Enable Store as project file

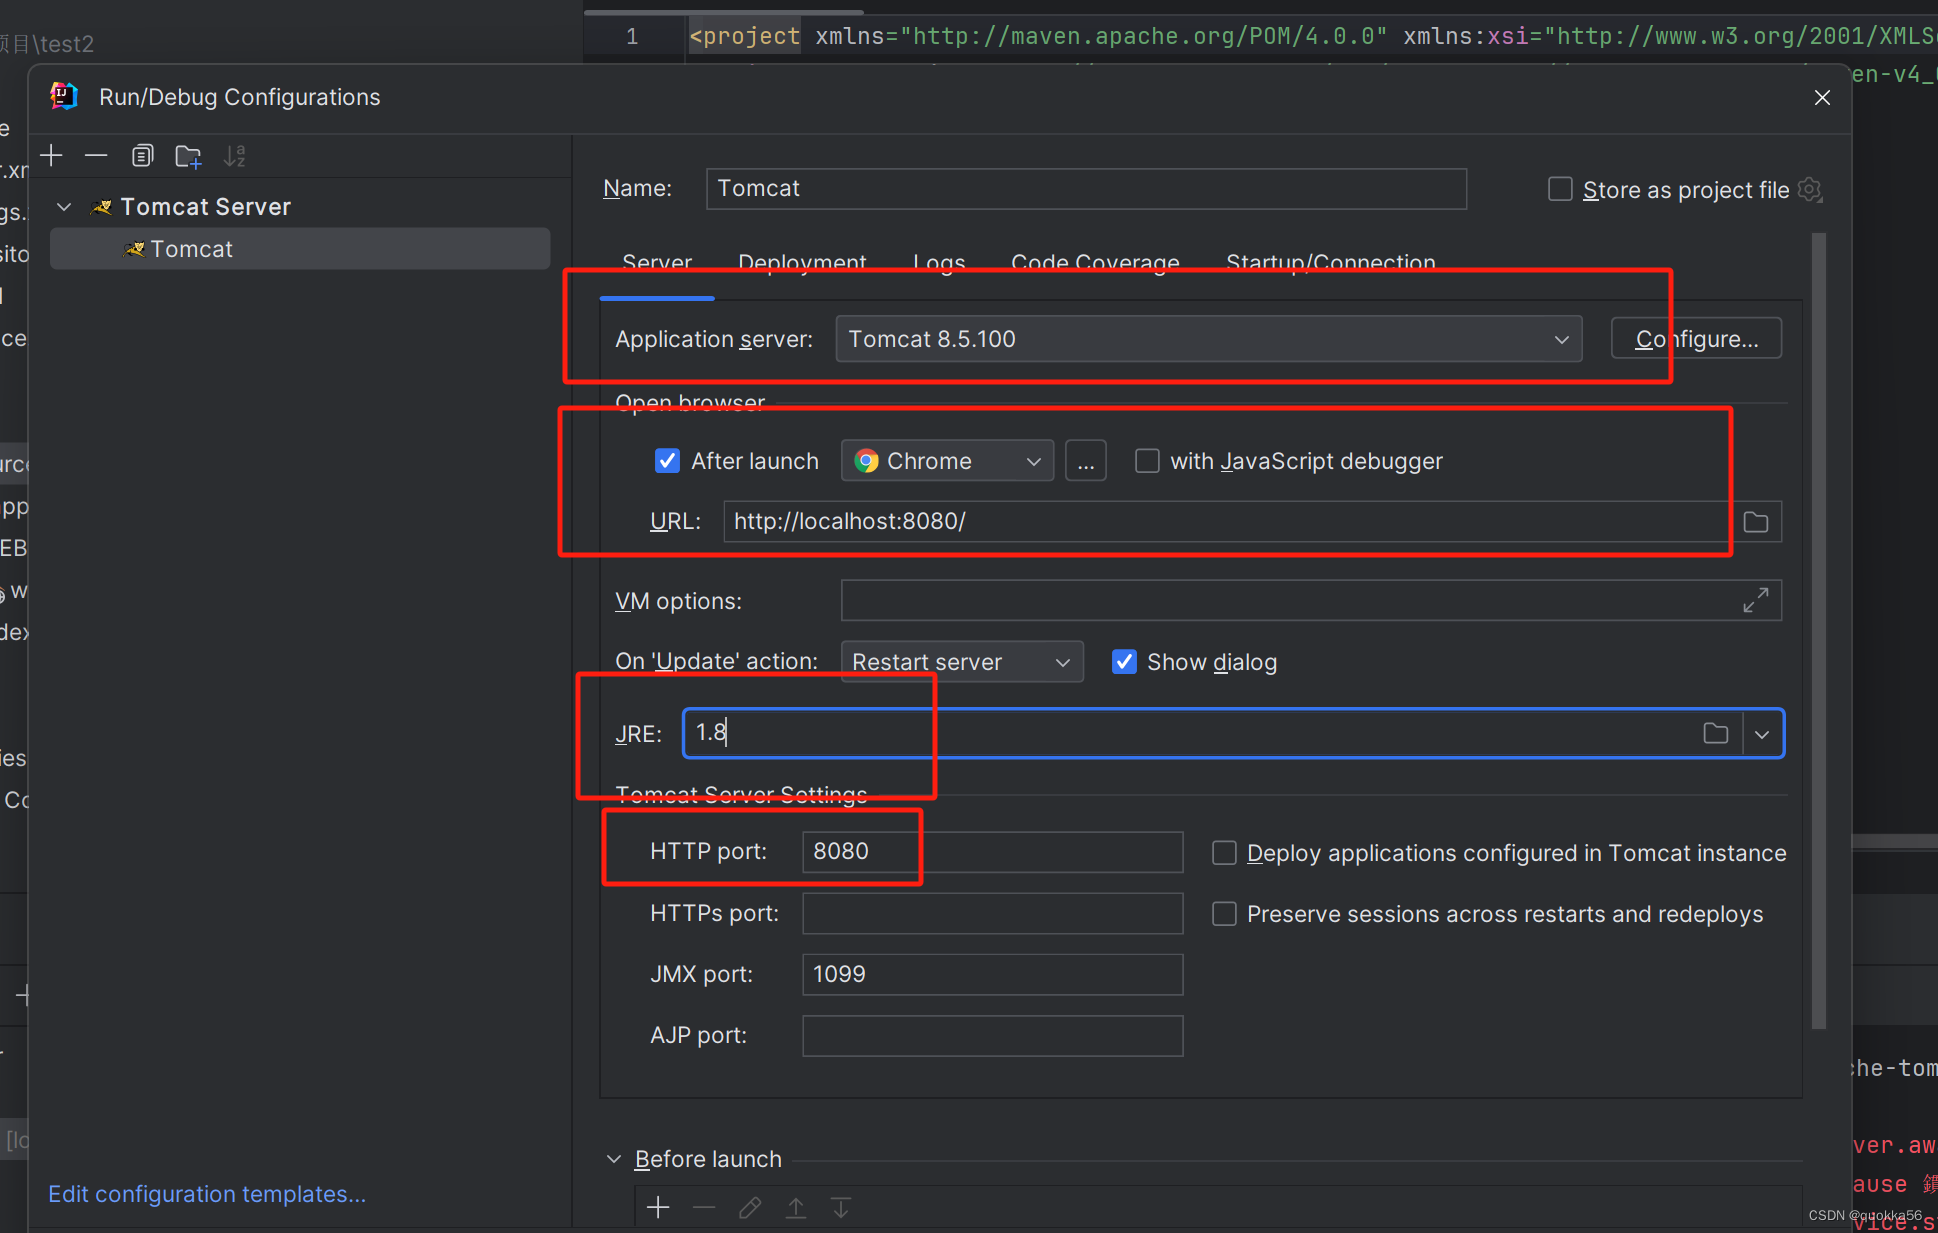click(x=1560, y=189)
